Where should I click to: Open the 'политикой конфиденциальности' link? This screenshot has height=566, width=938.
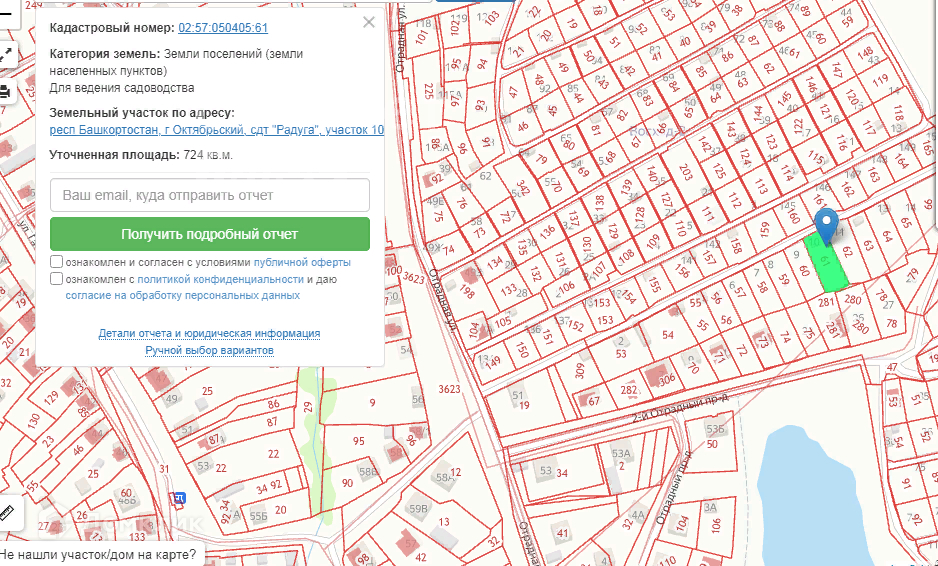tap(220, 279)
